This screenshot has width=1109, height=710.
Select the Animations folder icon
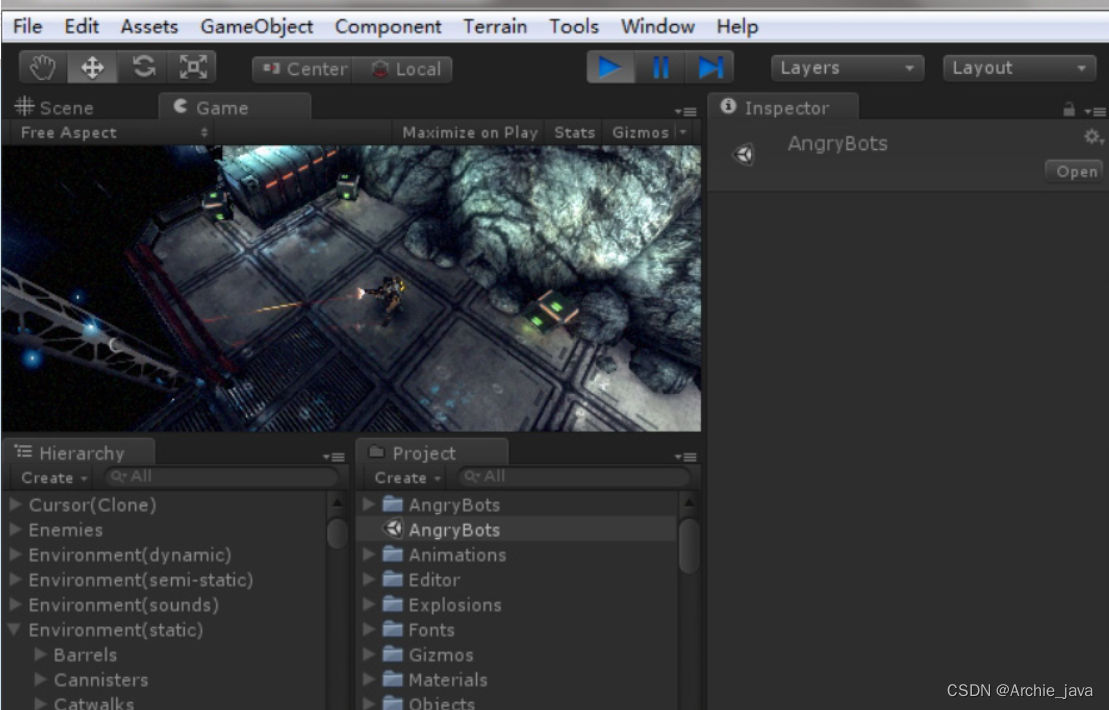click(393, 554)
